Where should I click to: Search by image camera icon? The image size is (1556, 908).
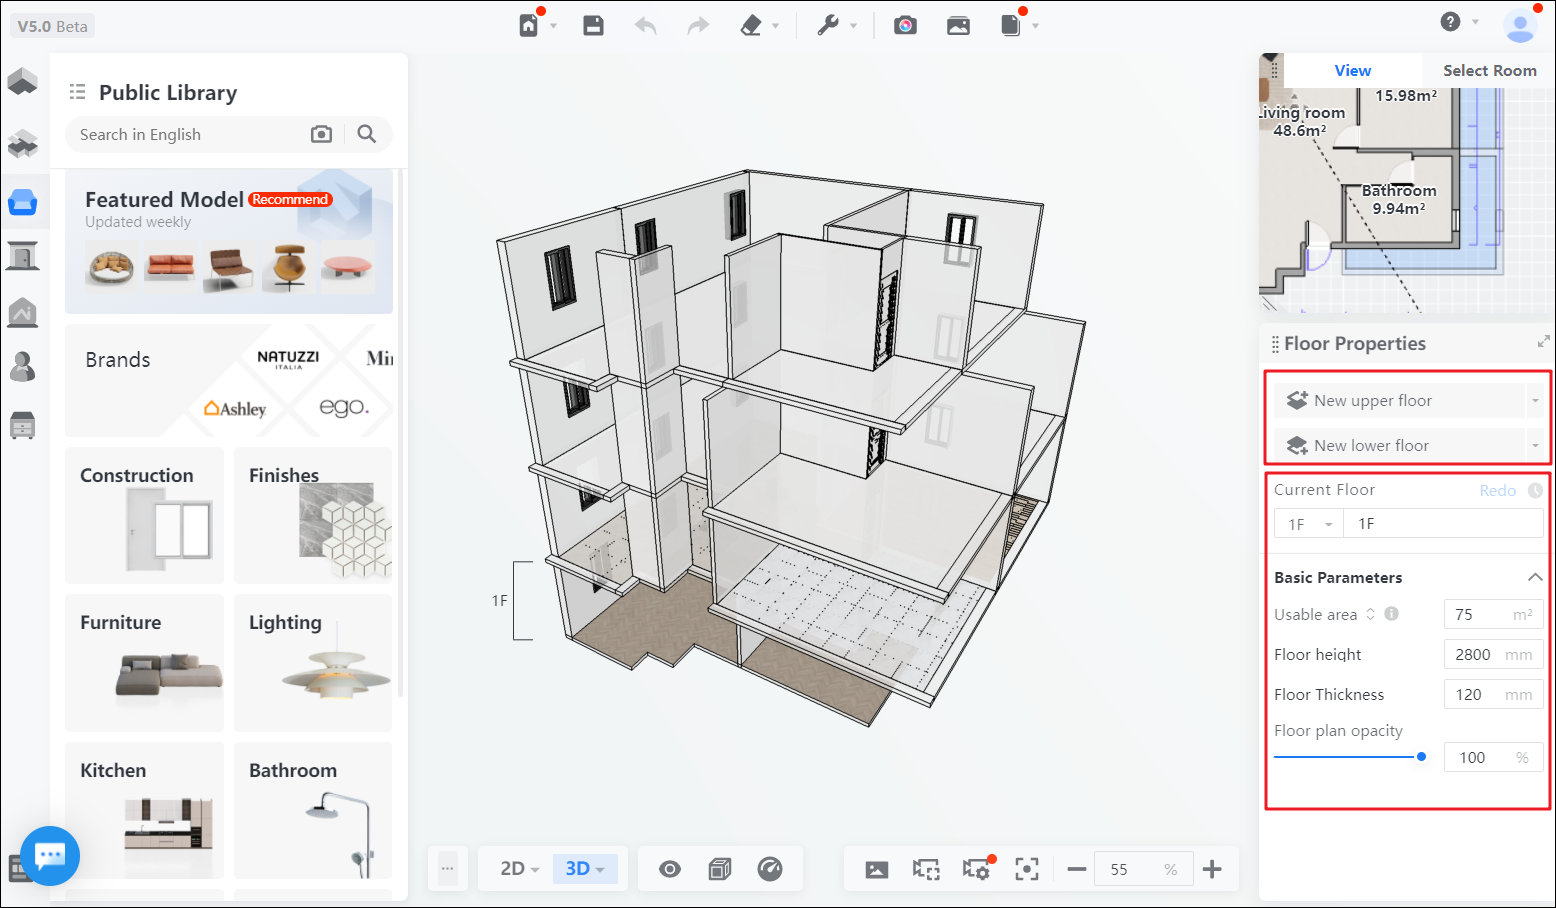(321, 134)
